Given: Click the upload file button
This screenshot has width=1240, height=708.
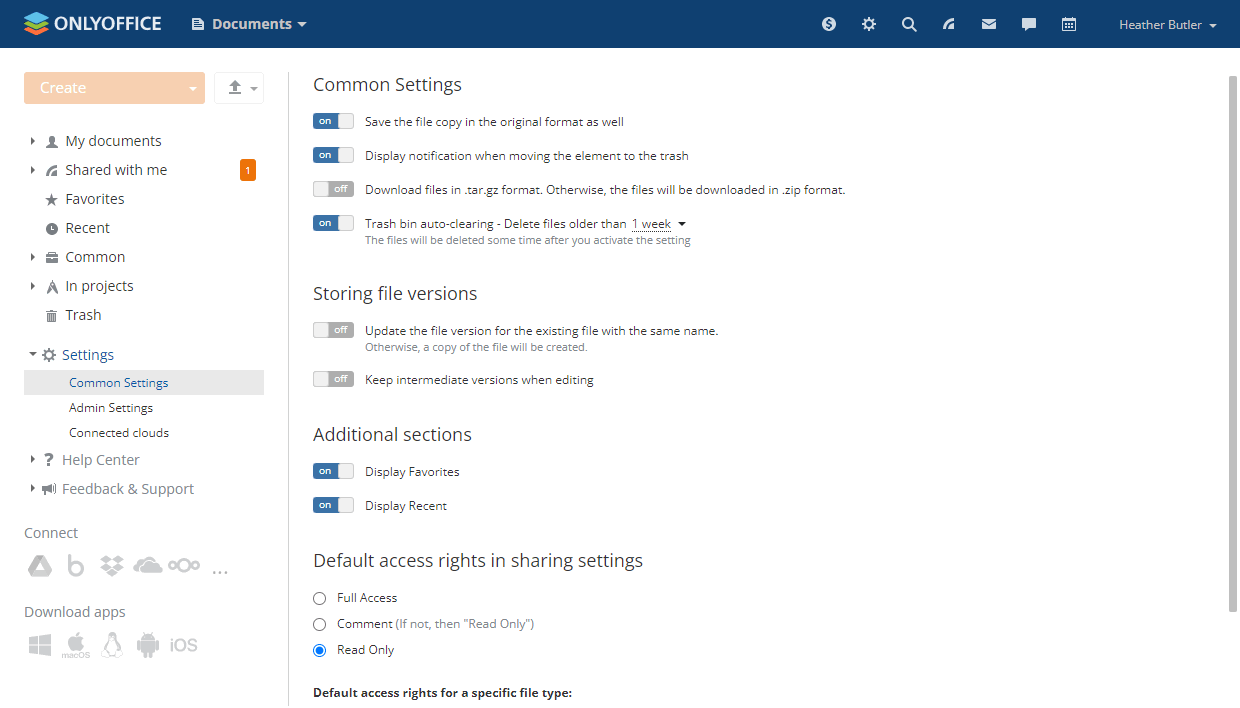Looking at the screenshot, I should coord(235,88).
